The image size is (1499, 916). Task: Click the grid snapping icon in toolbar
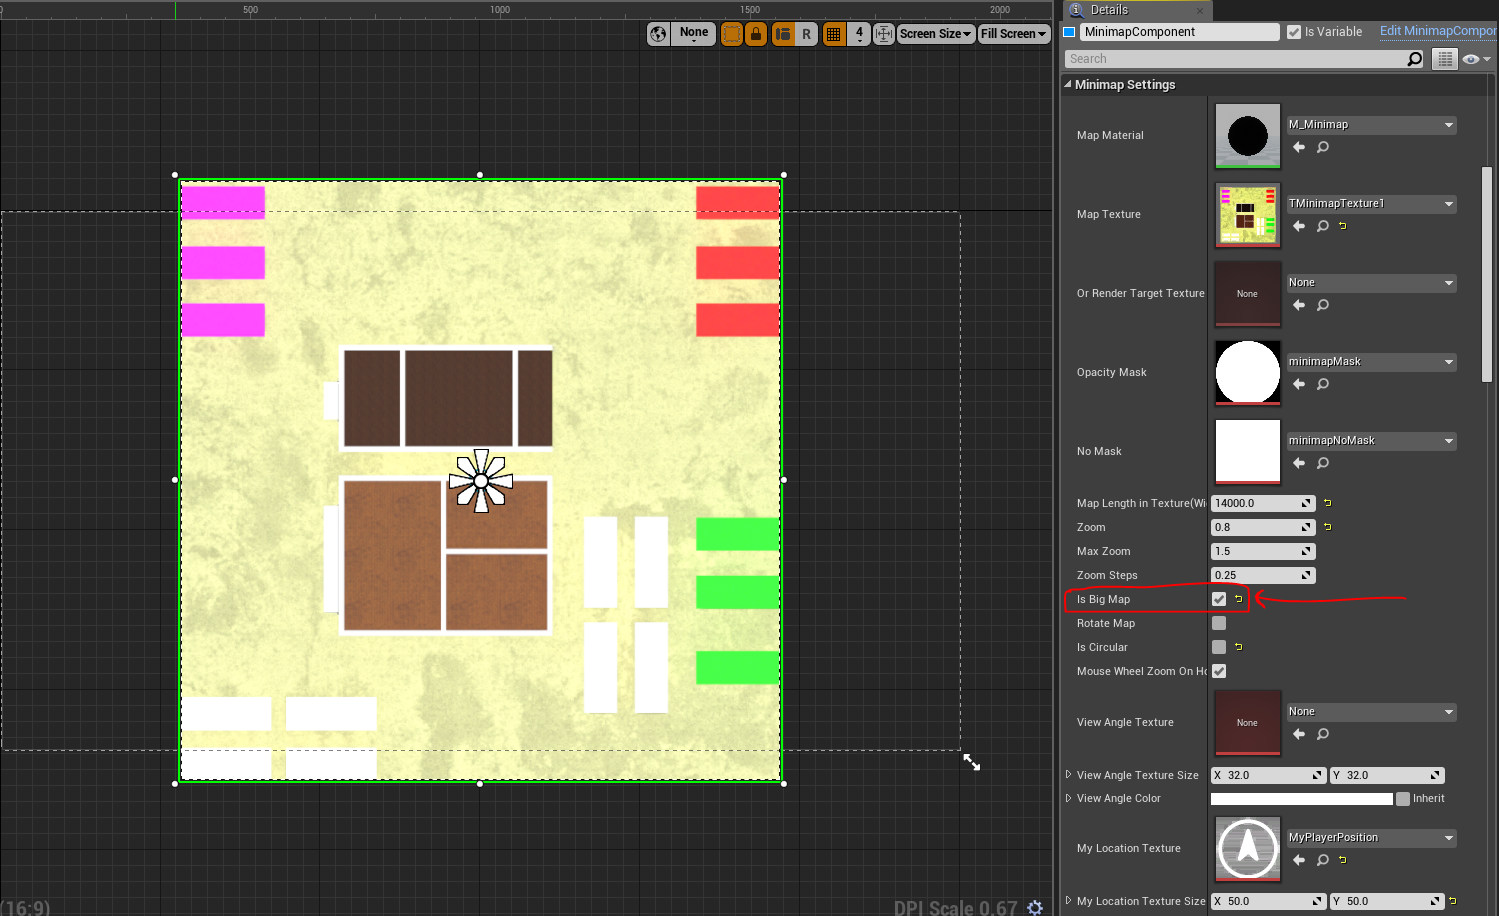click(834, 33)
